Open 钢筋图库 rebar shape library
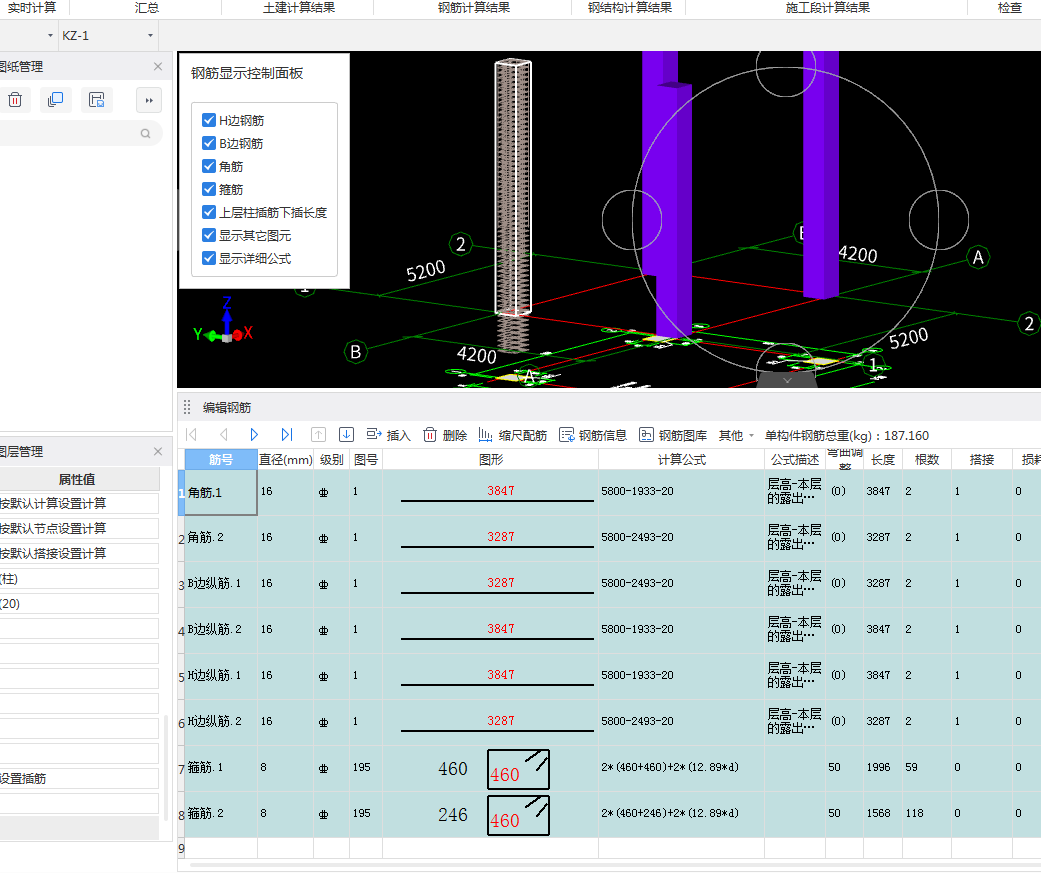 click(673, 435)
